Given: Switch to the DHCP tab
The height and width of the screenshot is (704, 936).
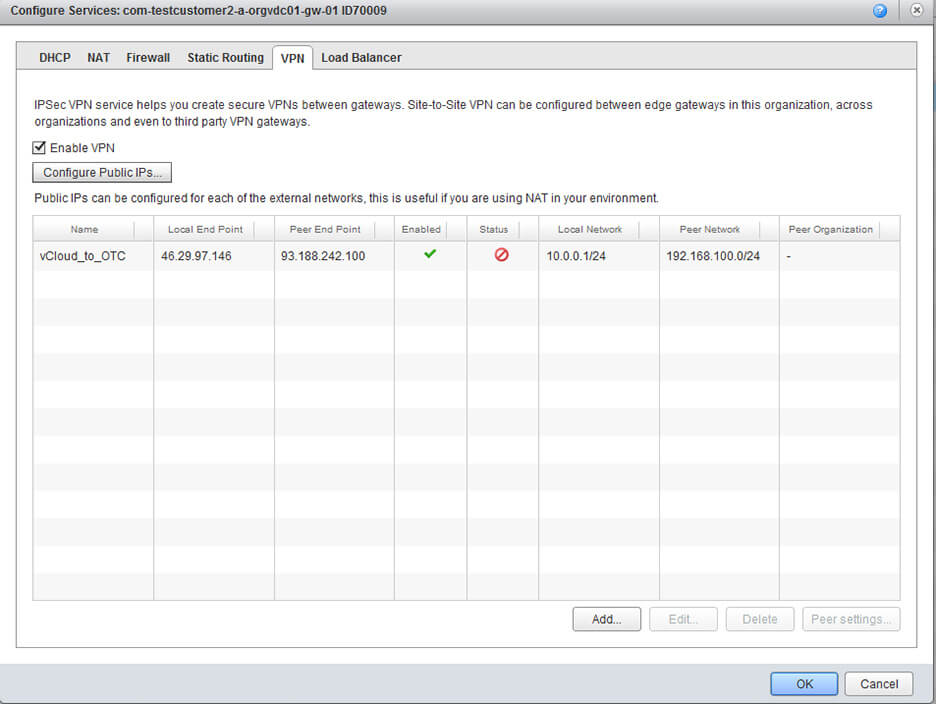Looking at the screenshot, I should (x=54, y=57).
